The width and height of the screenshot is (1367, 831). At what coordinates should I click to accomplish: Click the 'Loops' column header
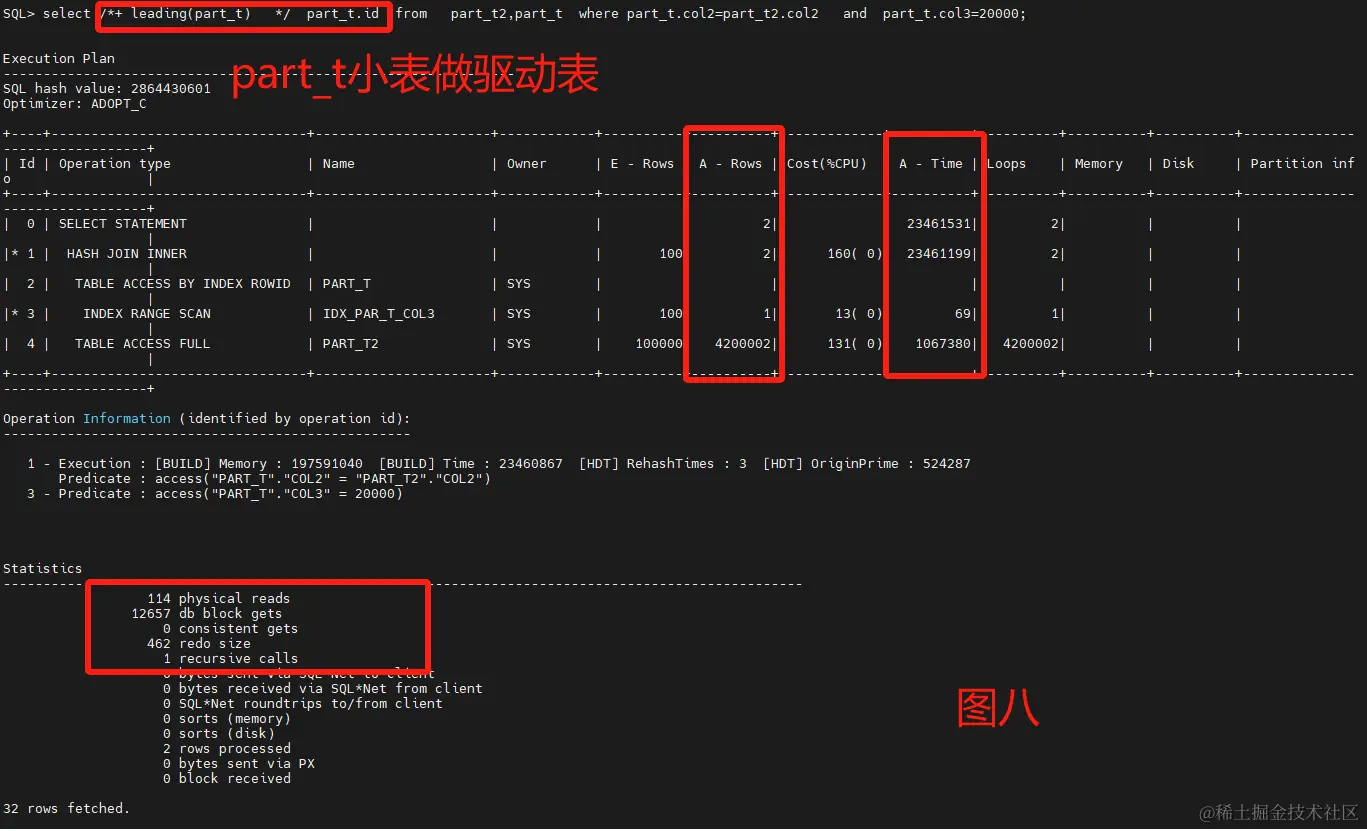click(1007, 164)
